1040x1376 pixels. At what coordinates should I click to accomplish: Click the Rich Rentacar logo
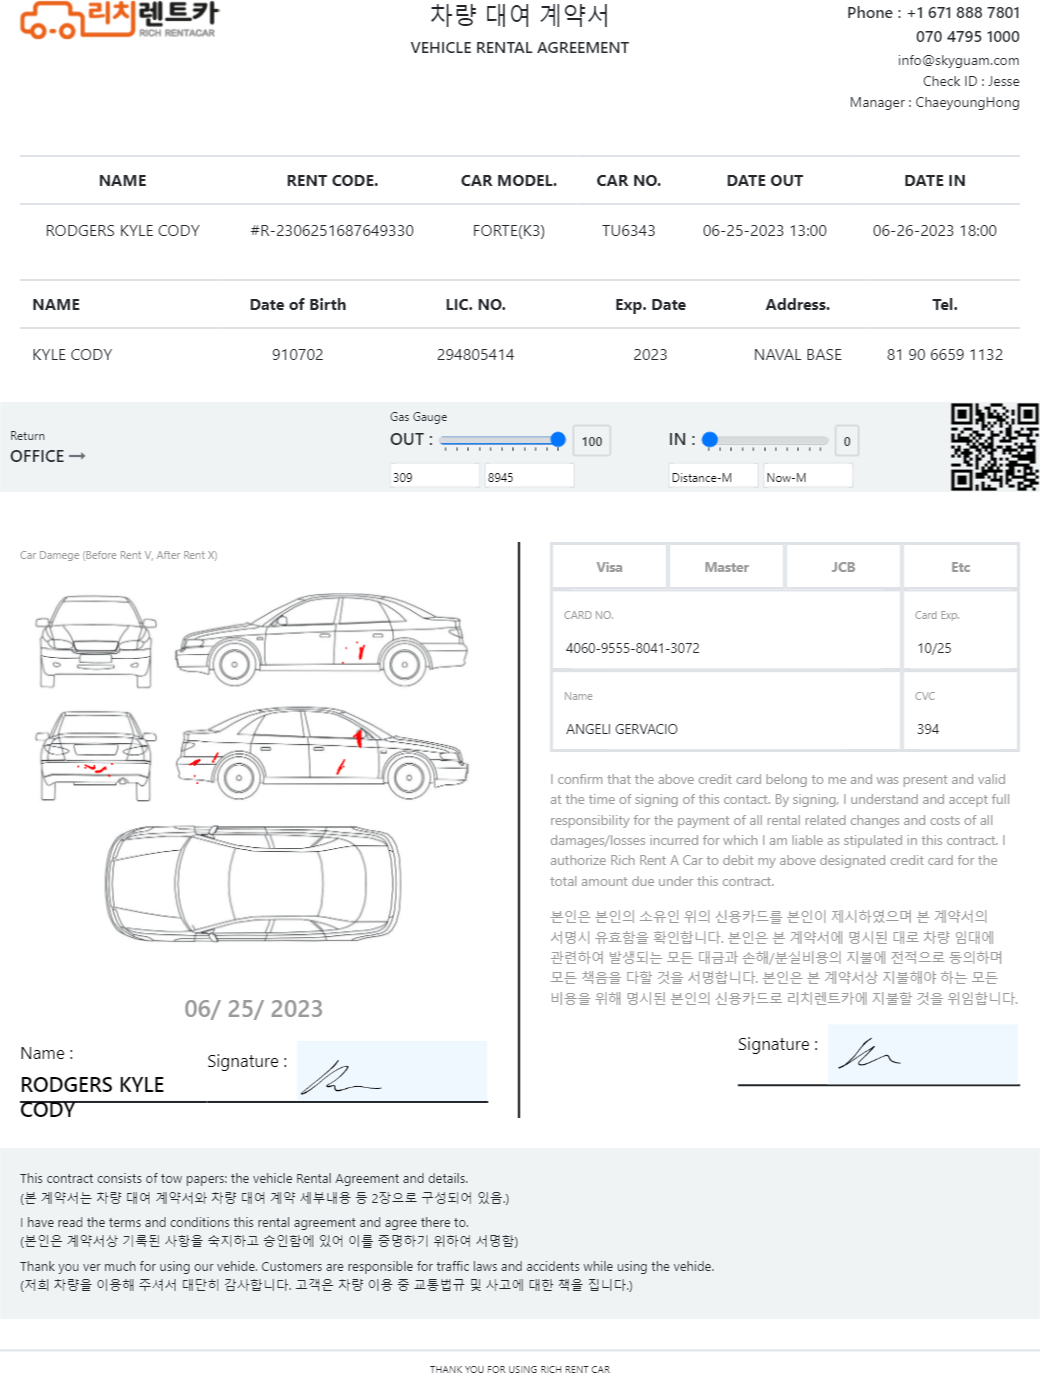tap(118, 19)
